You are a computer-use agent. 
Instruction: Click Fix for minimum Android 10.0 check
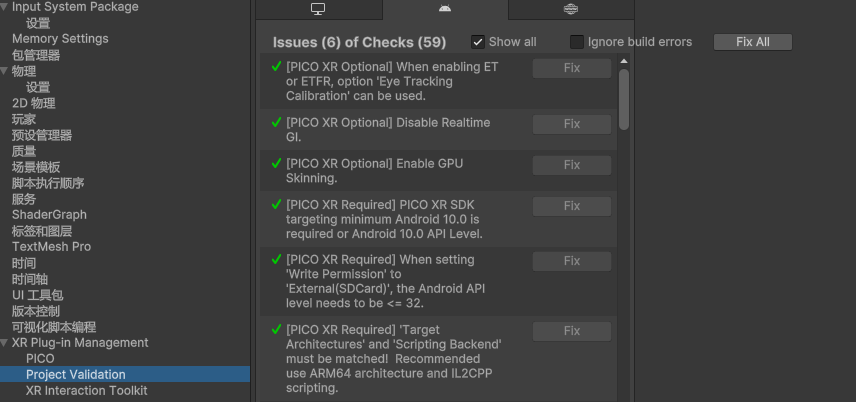point(572,206)
